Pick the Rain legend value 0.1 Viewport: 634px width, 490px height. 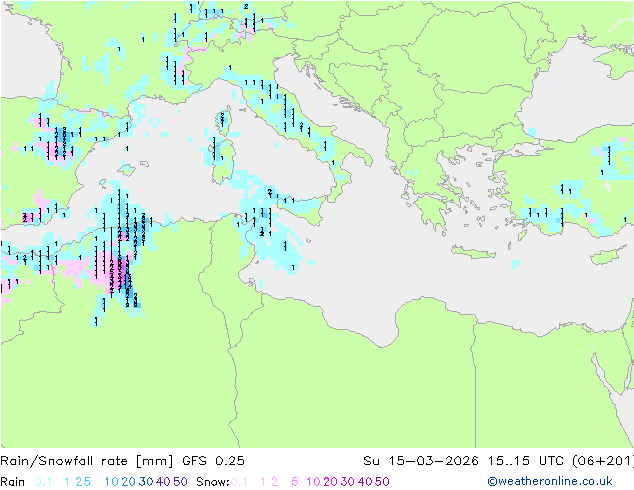coord(43,482)
